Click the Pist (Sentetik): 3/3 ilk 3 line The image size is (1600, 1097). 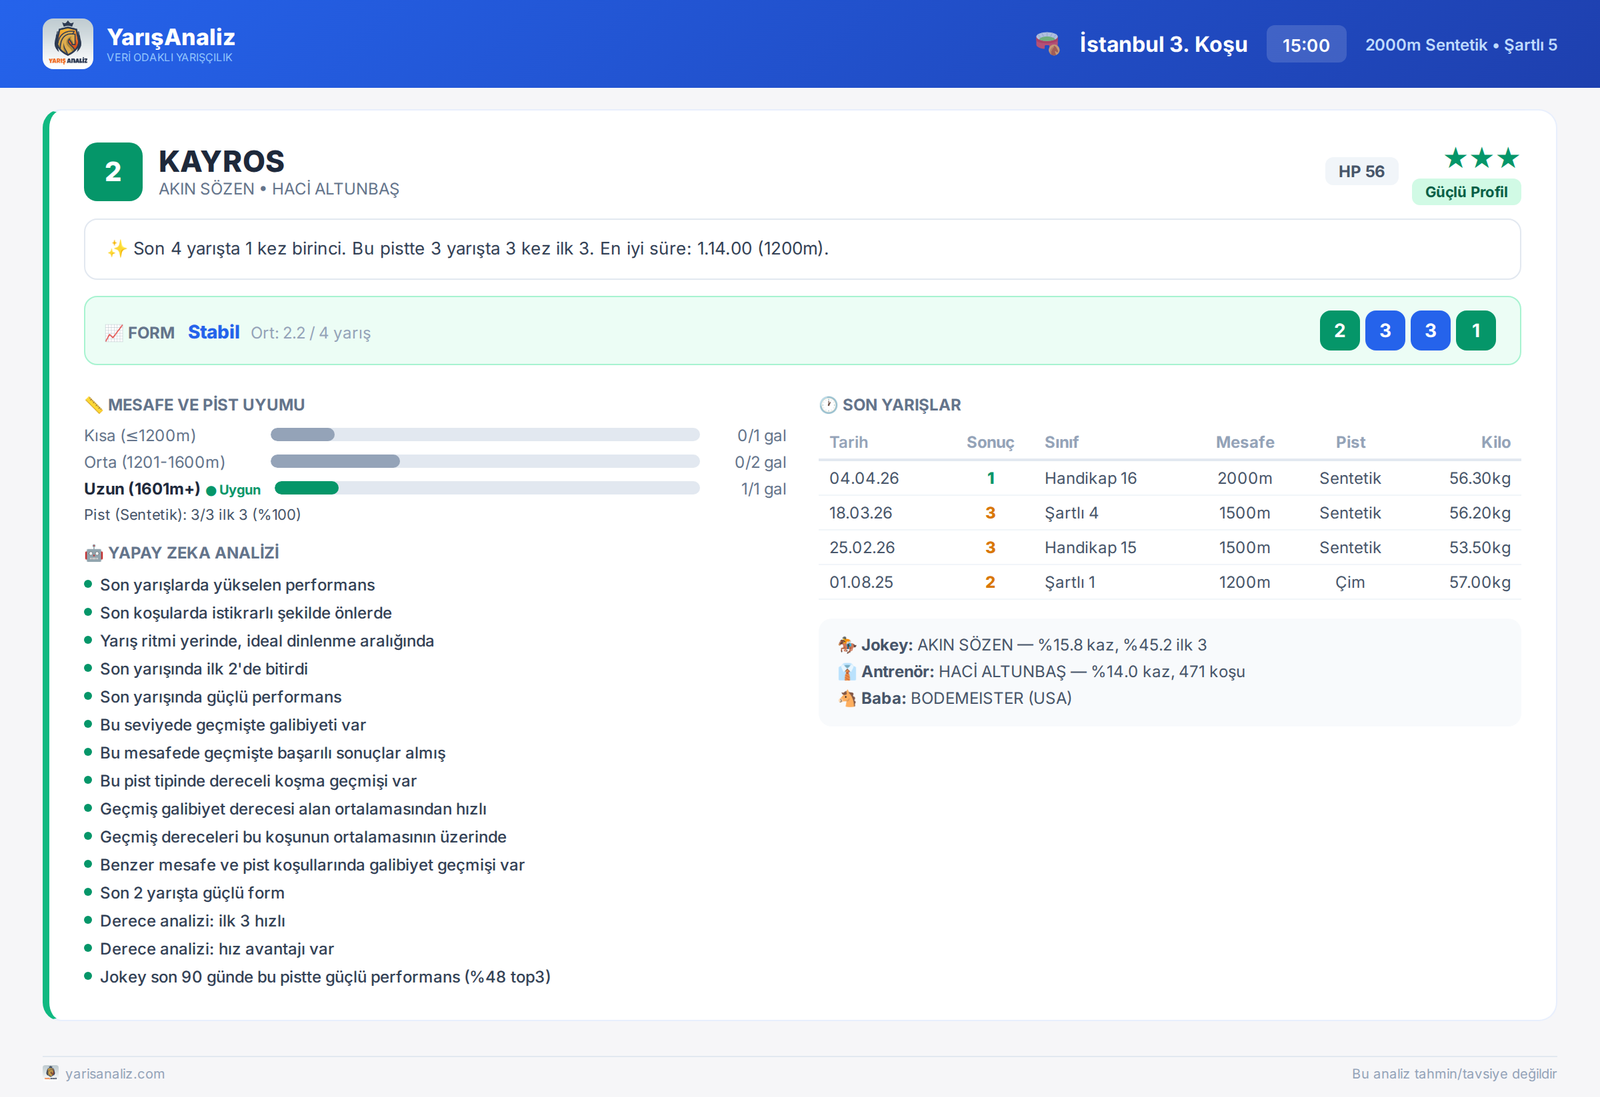192,514
